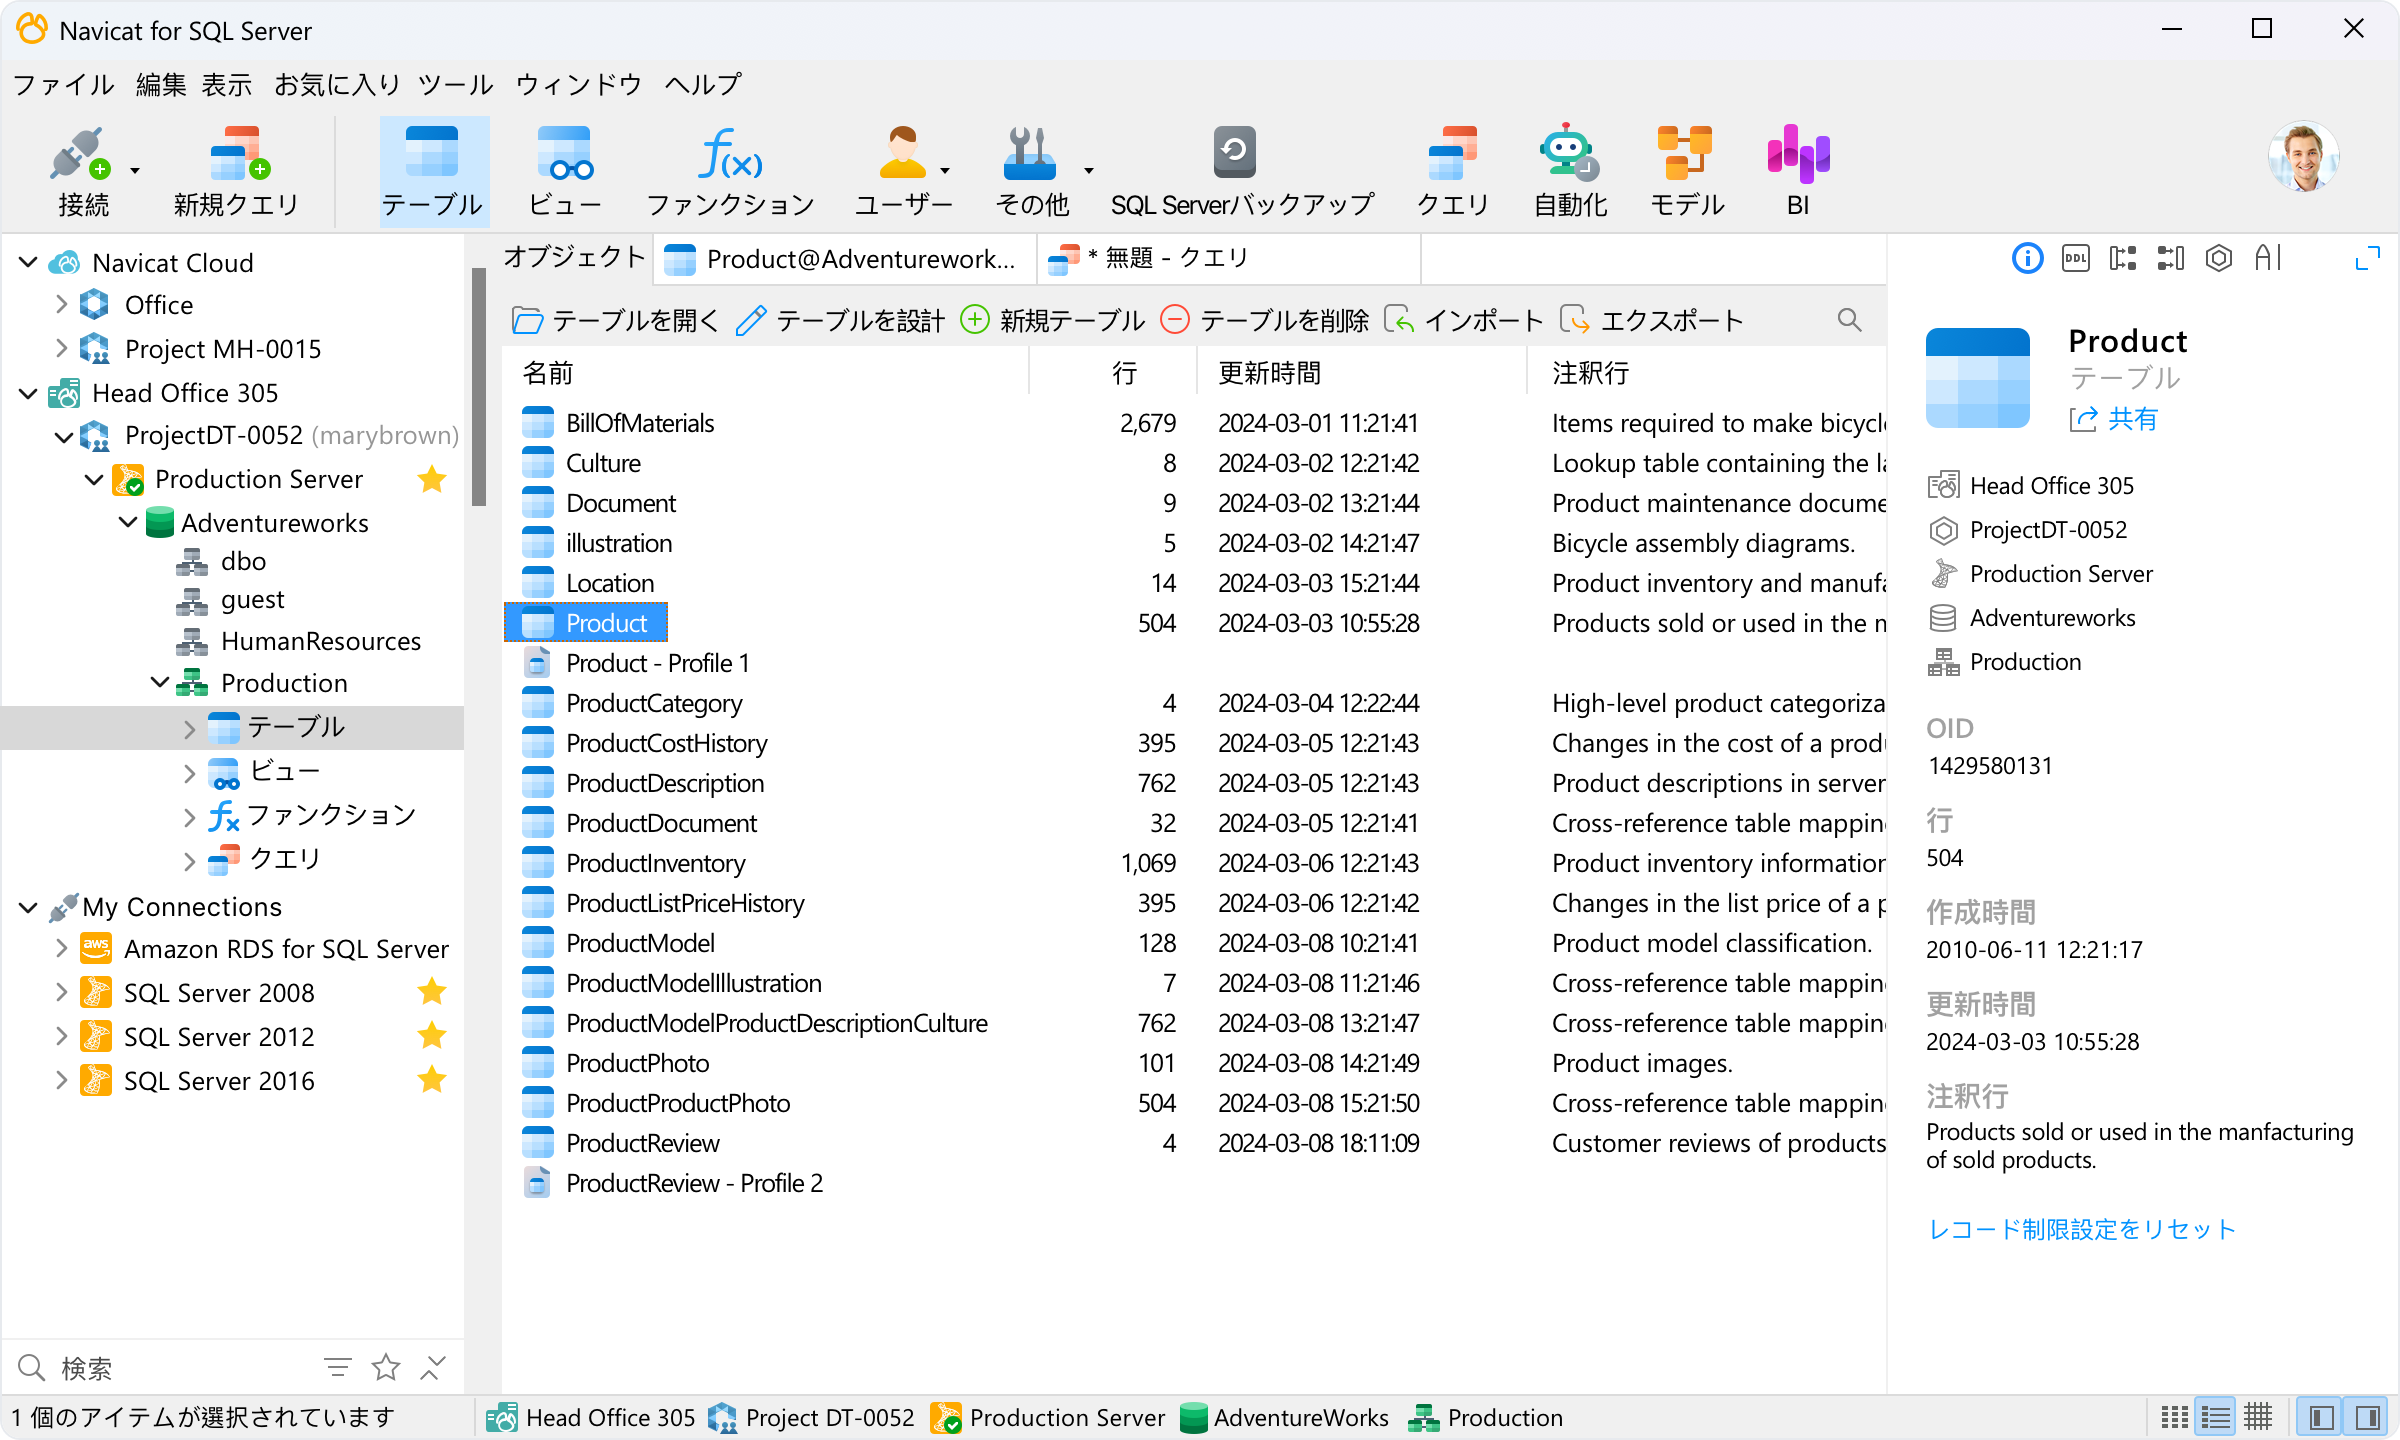2400x1440 pixels.
Task: Open the ビュー toolbar icon
Action: [564, 171]
